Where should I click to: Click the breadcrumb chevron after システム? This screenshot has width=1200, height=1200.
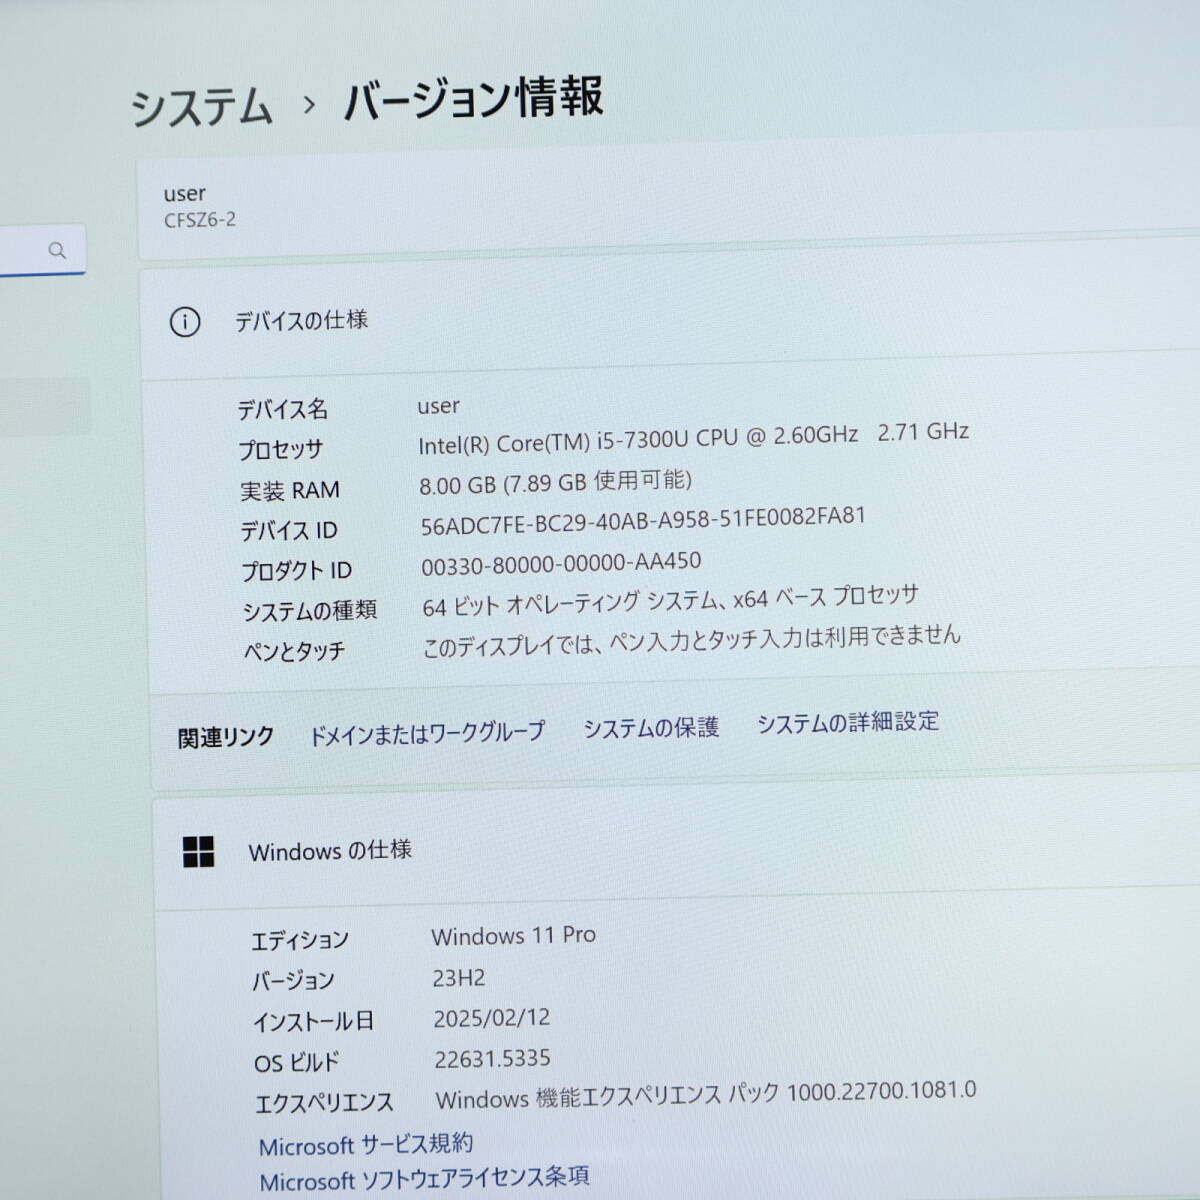pos(308,104)
